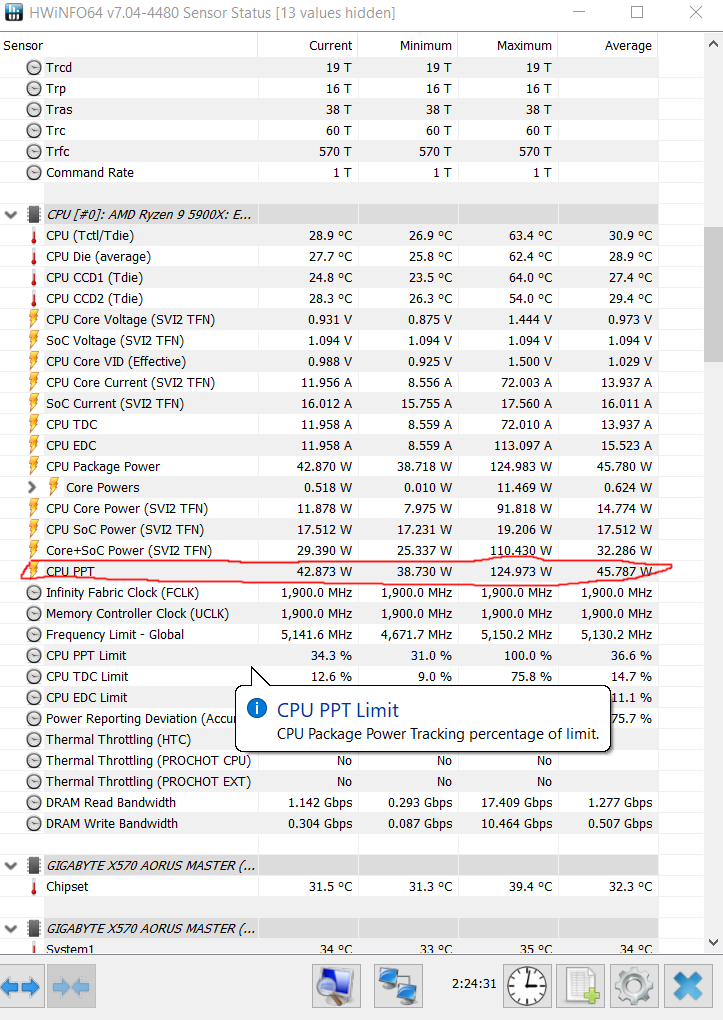The width and height of the screenshot is (723, 1020).
Task: Click the Maximum column header
Action: click(508, 46)
